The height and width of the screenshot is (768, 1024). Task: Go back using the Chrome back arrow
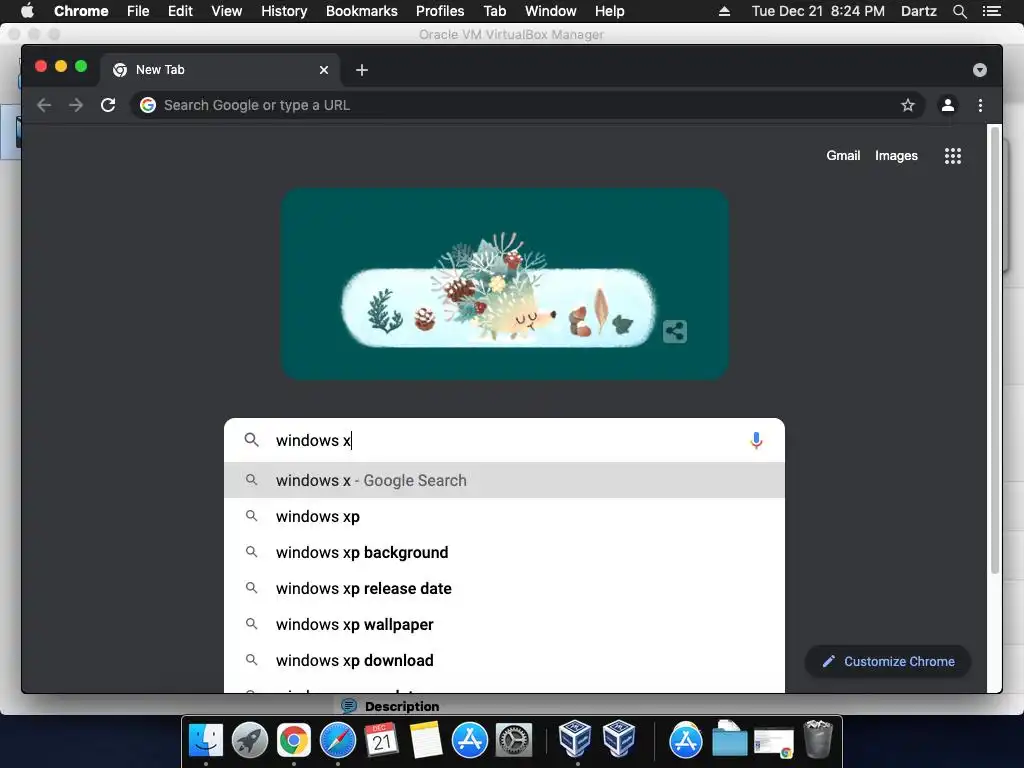44,105
